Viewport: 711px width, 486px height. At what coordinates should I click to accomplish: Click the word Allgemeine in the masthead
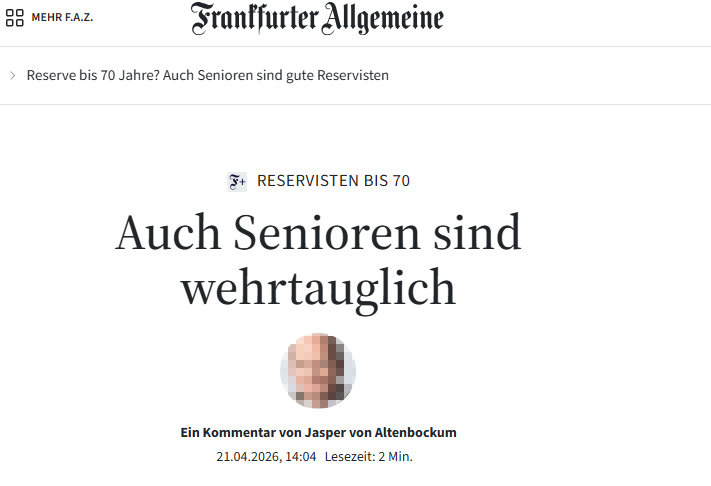click(383, 19)
